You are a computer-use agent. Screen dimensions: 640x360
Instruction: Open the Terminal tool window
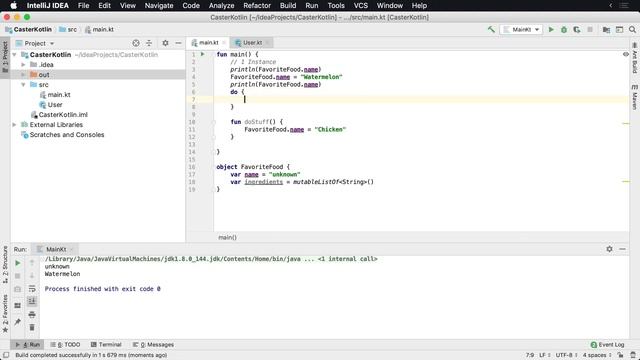pos(106,344)
